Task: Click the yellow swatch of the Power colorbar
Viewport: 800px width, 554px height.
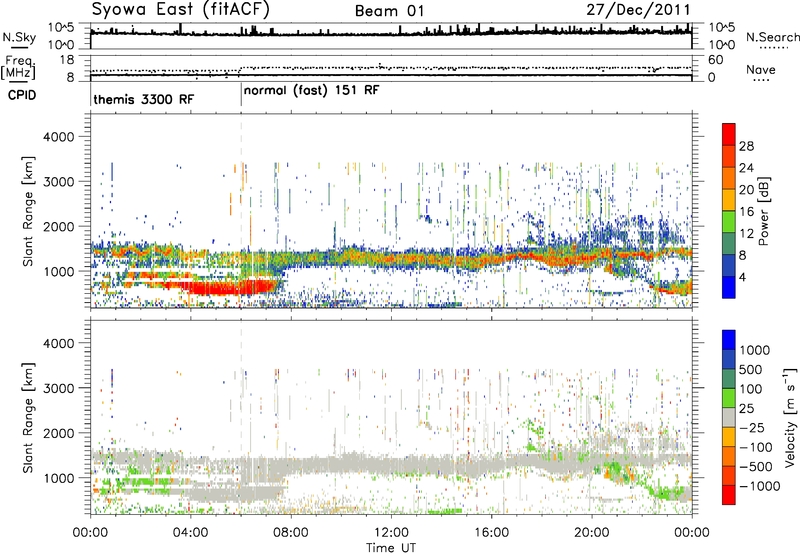Action: tap(729, 200)
